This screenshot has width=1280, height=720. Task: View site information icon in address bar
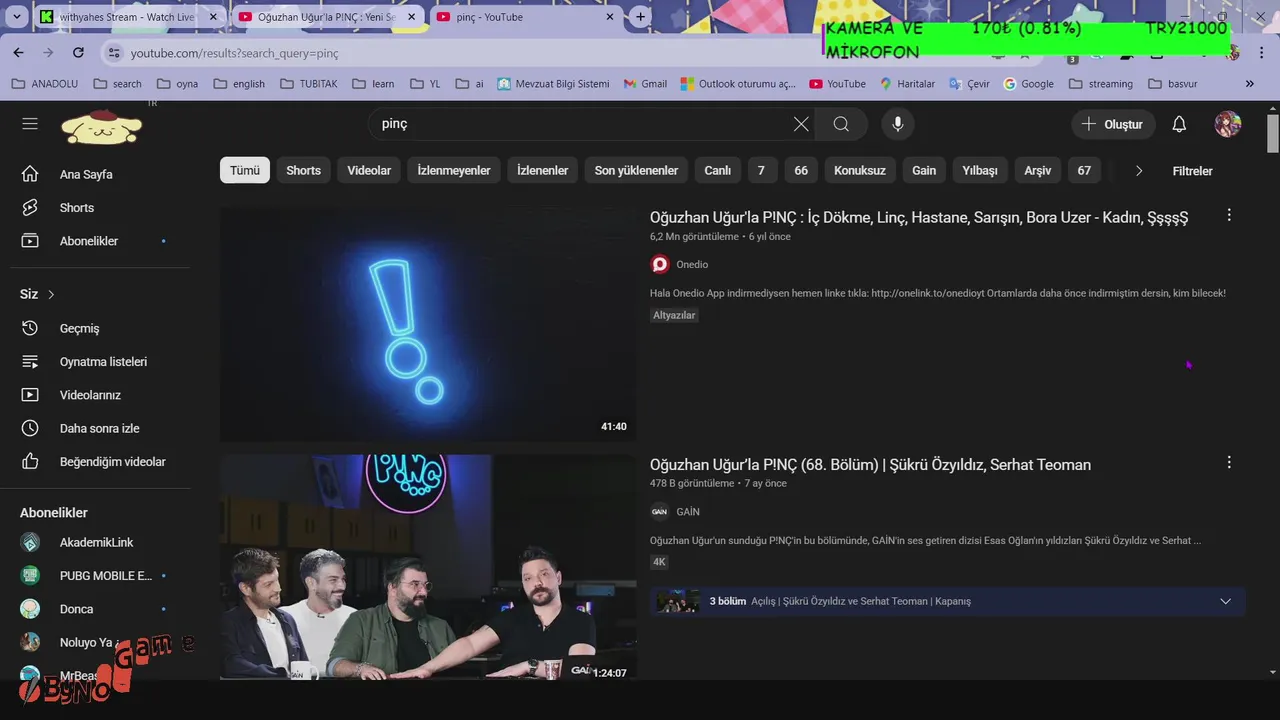point(113,53)
